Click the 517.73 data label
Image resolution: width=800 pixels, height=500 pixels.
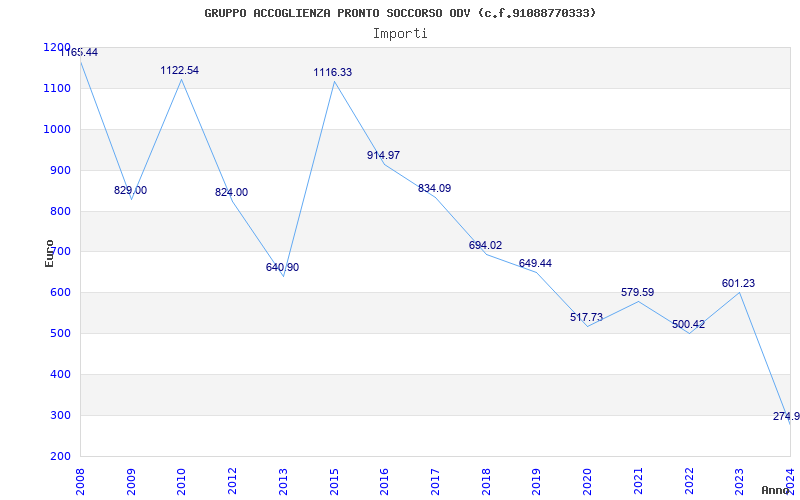586,317
